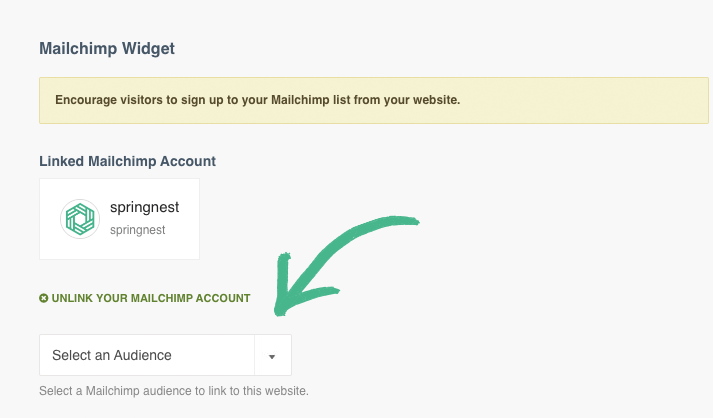Click the bold springnest account name
Screen dimensions: 713x418
[144, 209]
